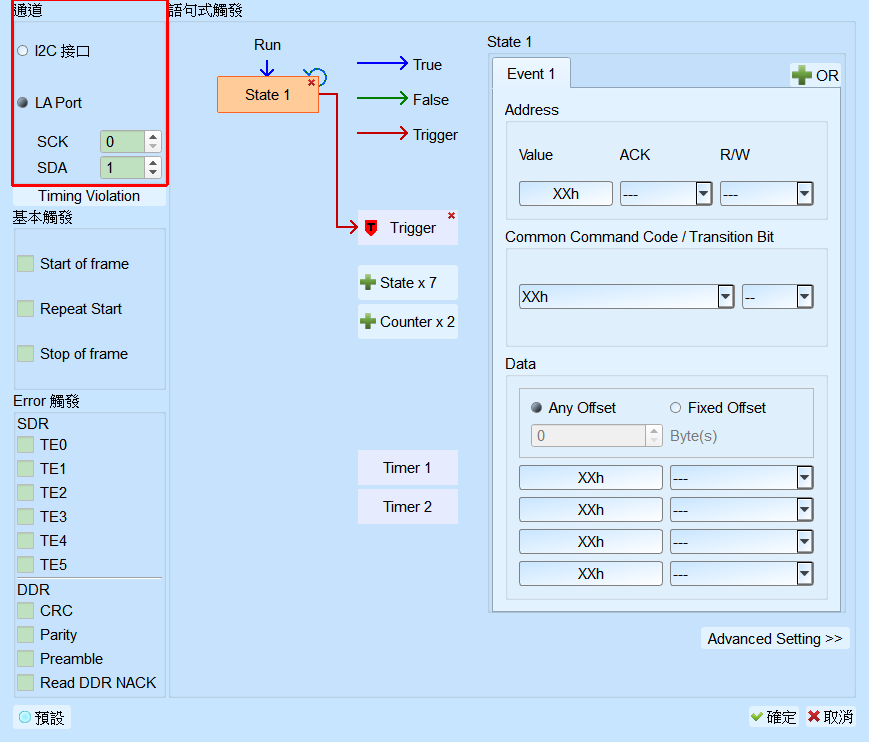Increase the SCK channel value

(153, 136)
